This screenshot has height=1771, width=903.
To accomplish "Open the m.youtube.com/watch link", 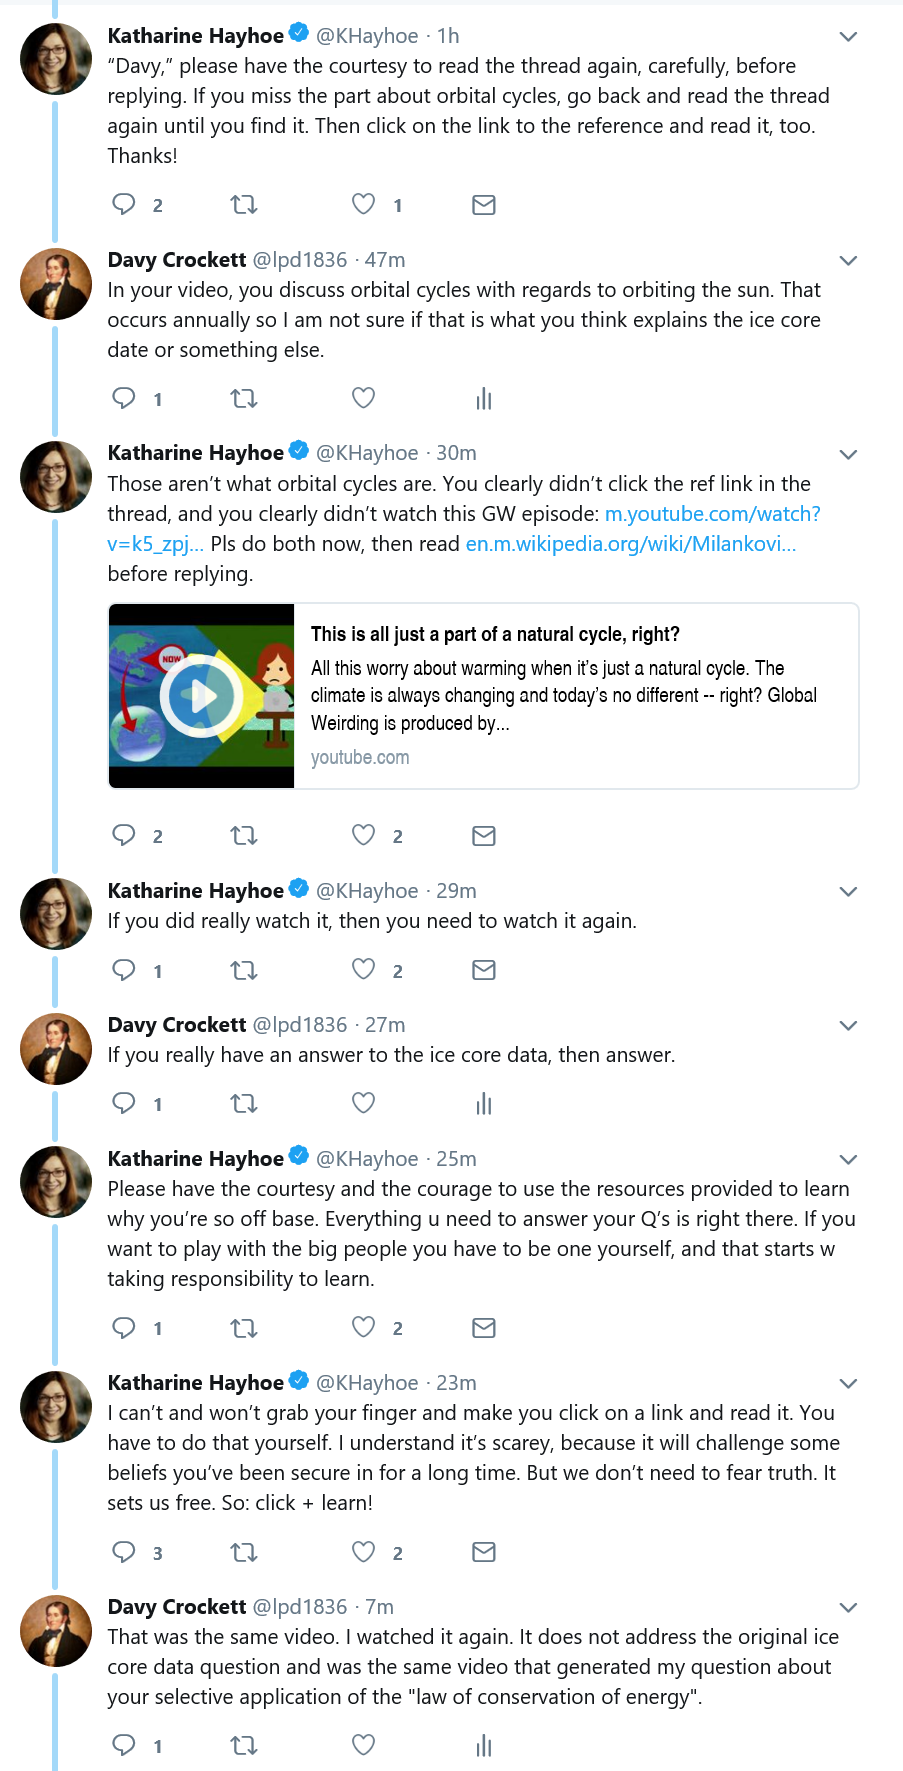I will pos(712,514).
